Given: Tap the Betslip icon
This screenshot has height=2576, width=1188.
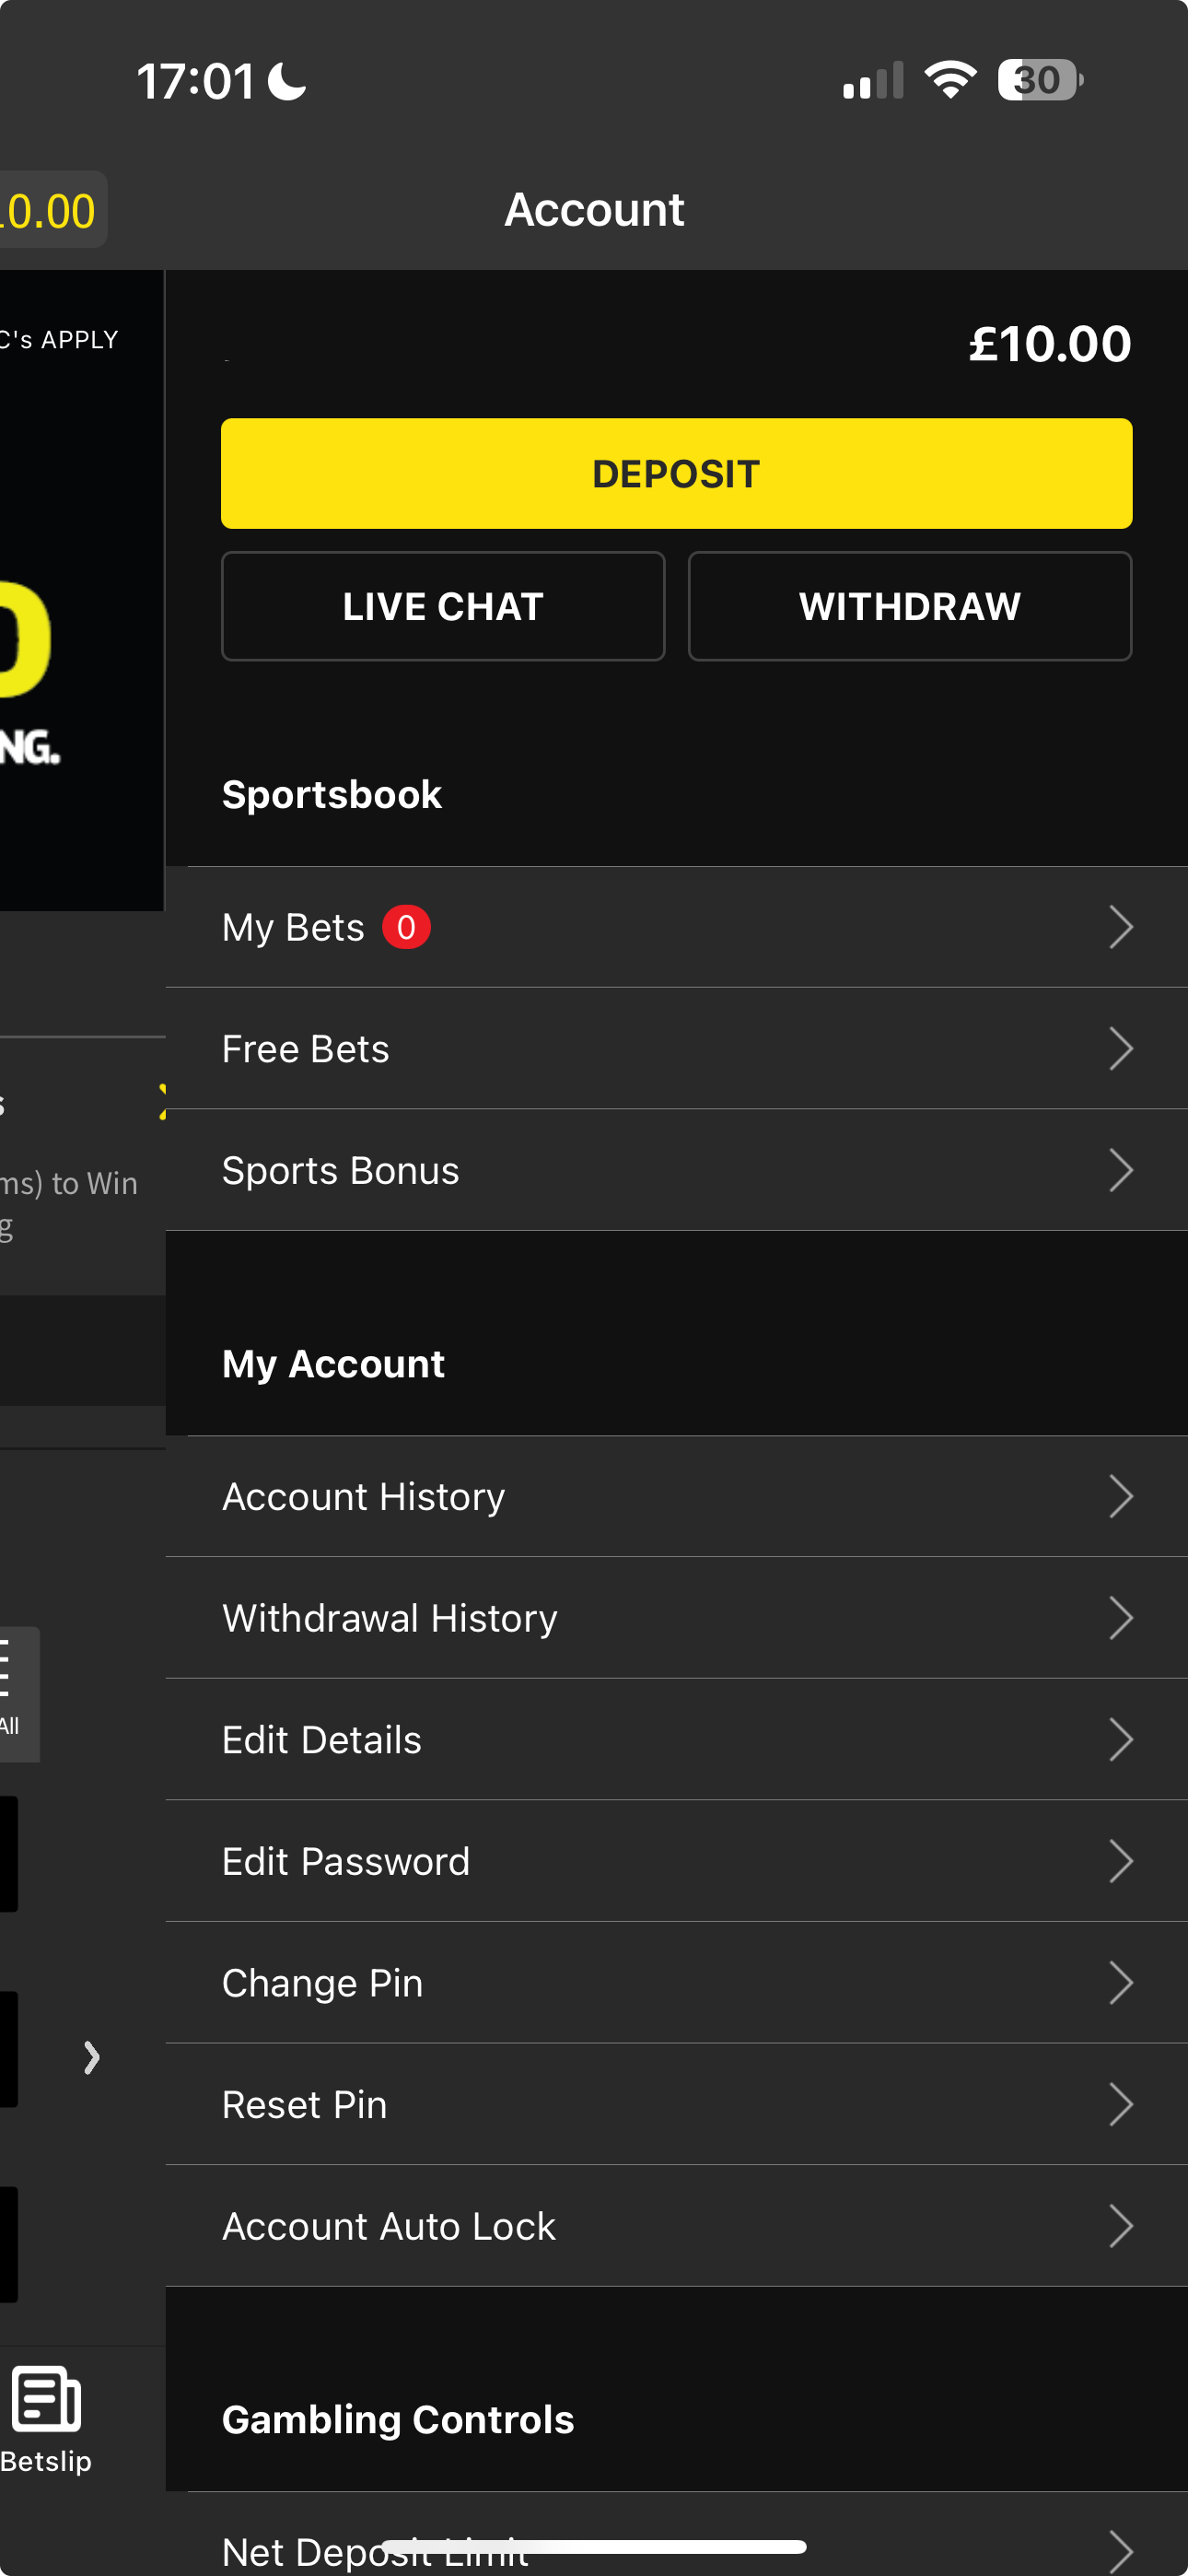Looking at the screenshot, I should click(46, 2400).
